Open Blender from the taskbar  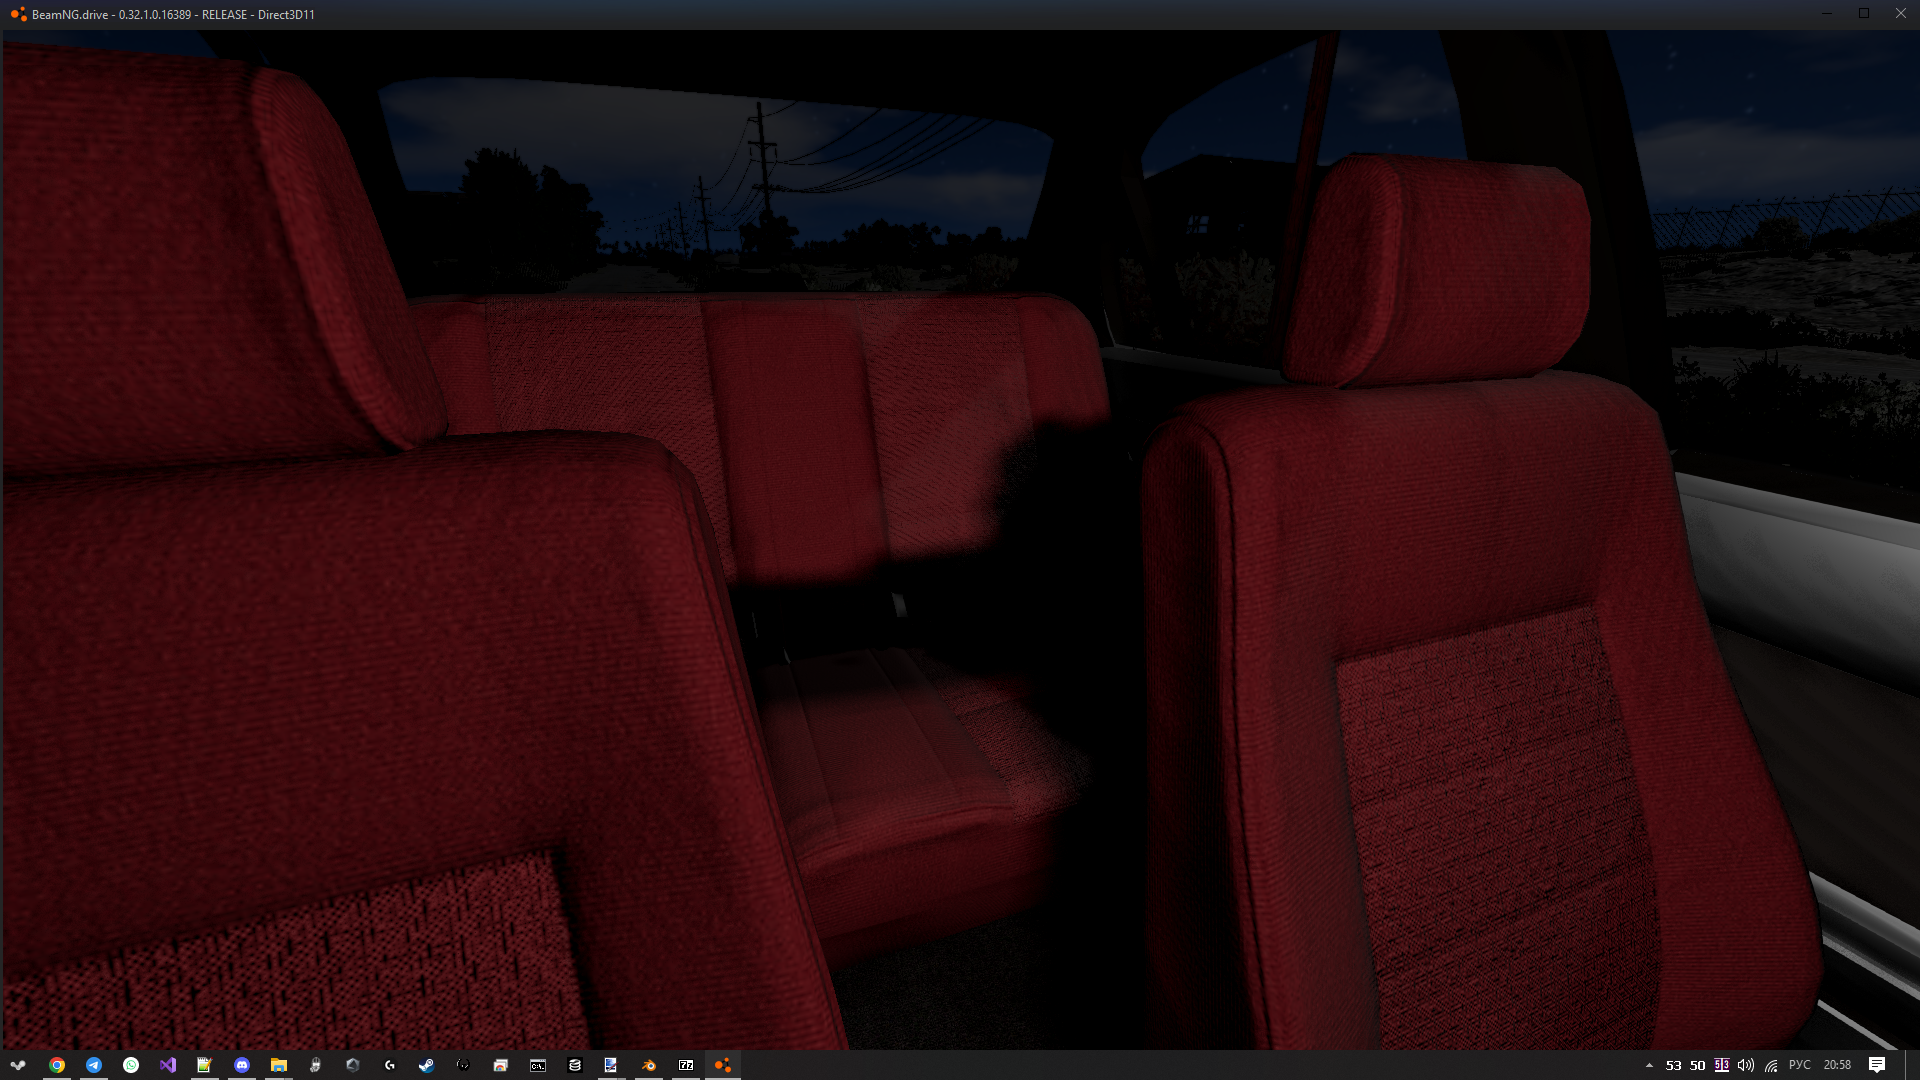(649, 1065)
